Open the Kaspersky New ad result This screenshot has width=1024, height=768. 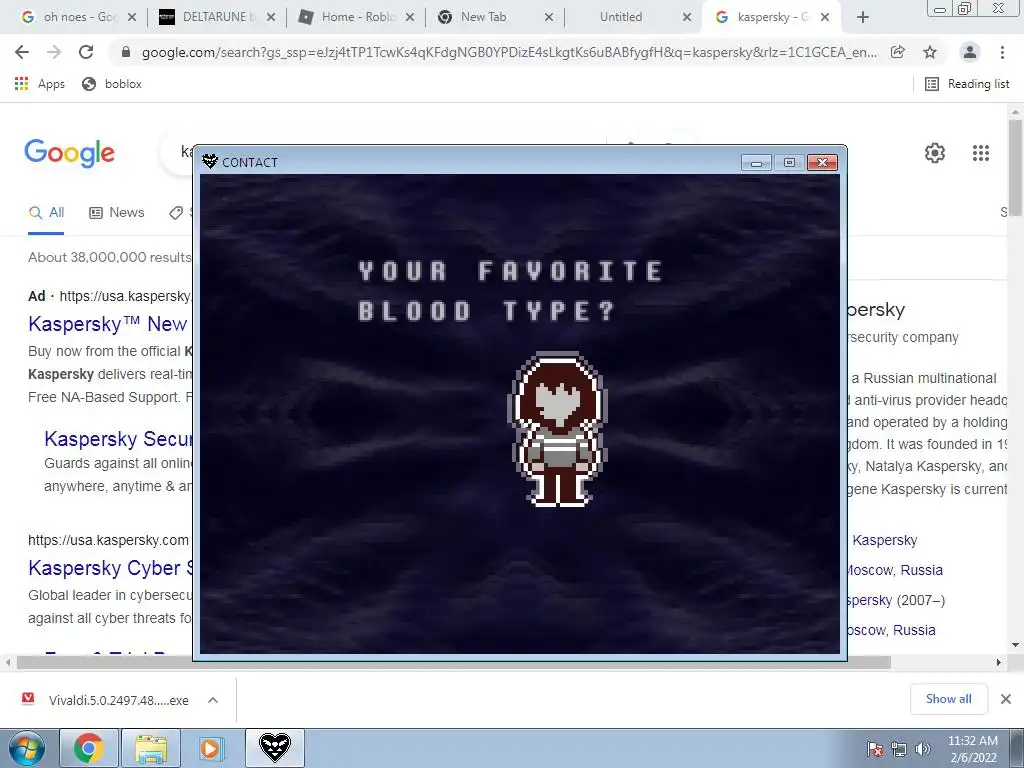click(x=108, y=323)
